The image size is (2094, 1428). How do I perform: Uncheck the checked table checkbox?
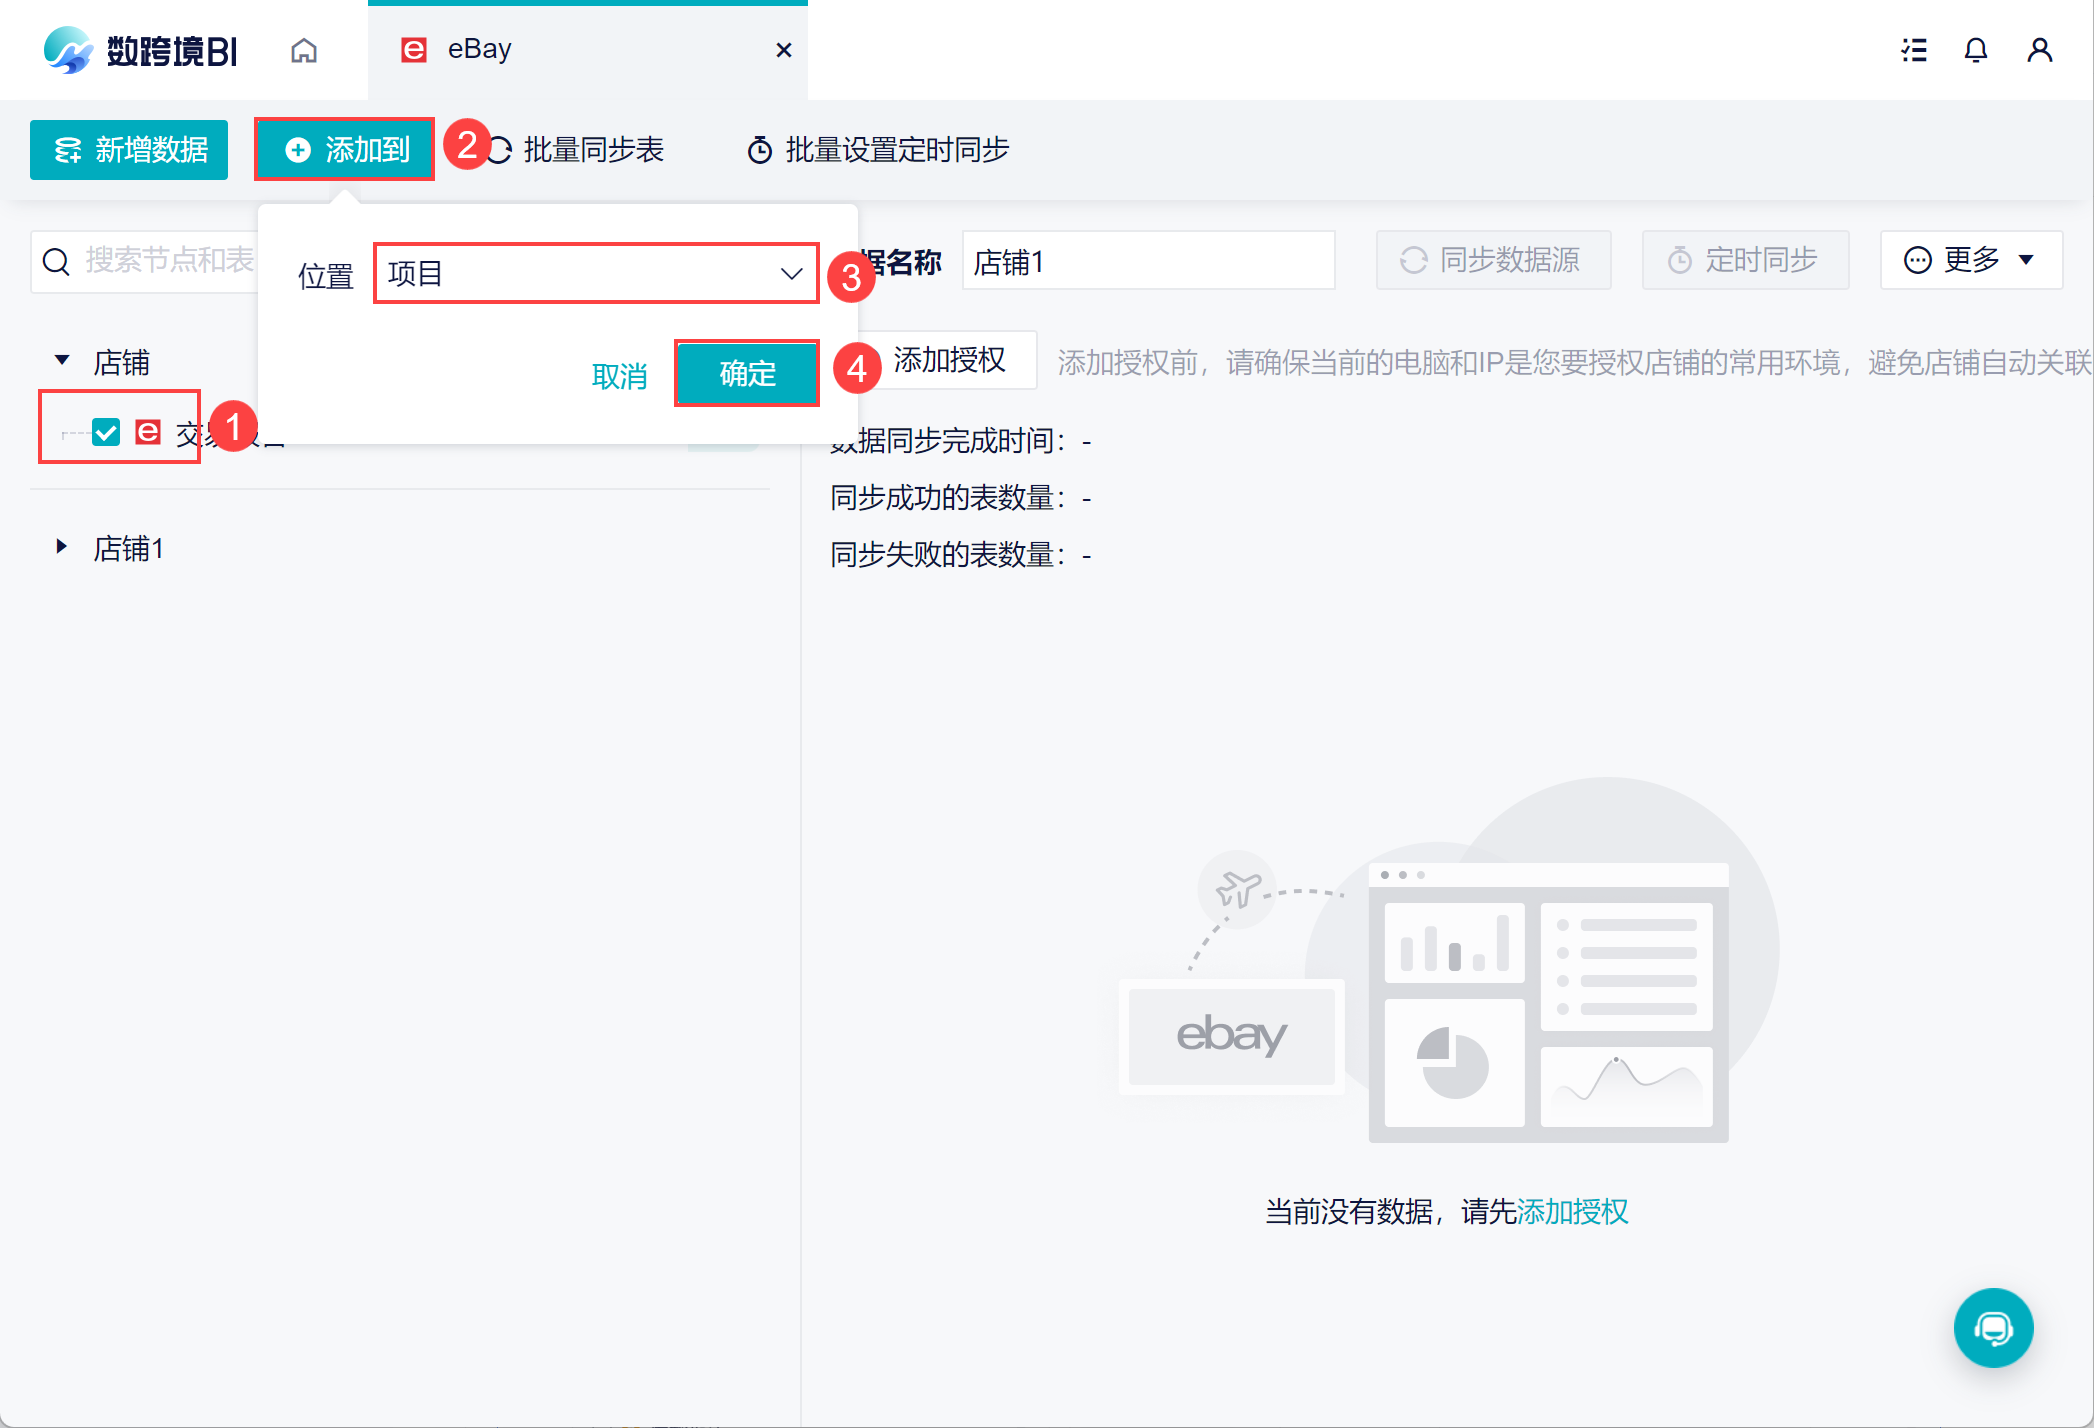point(106,432)
